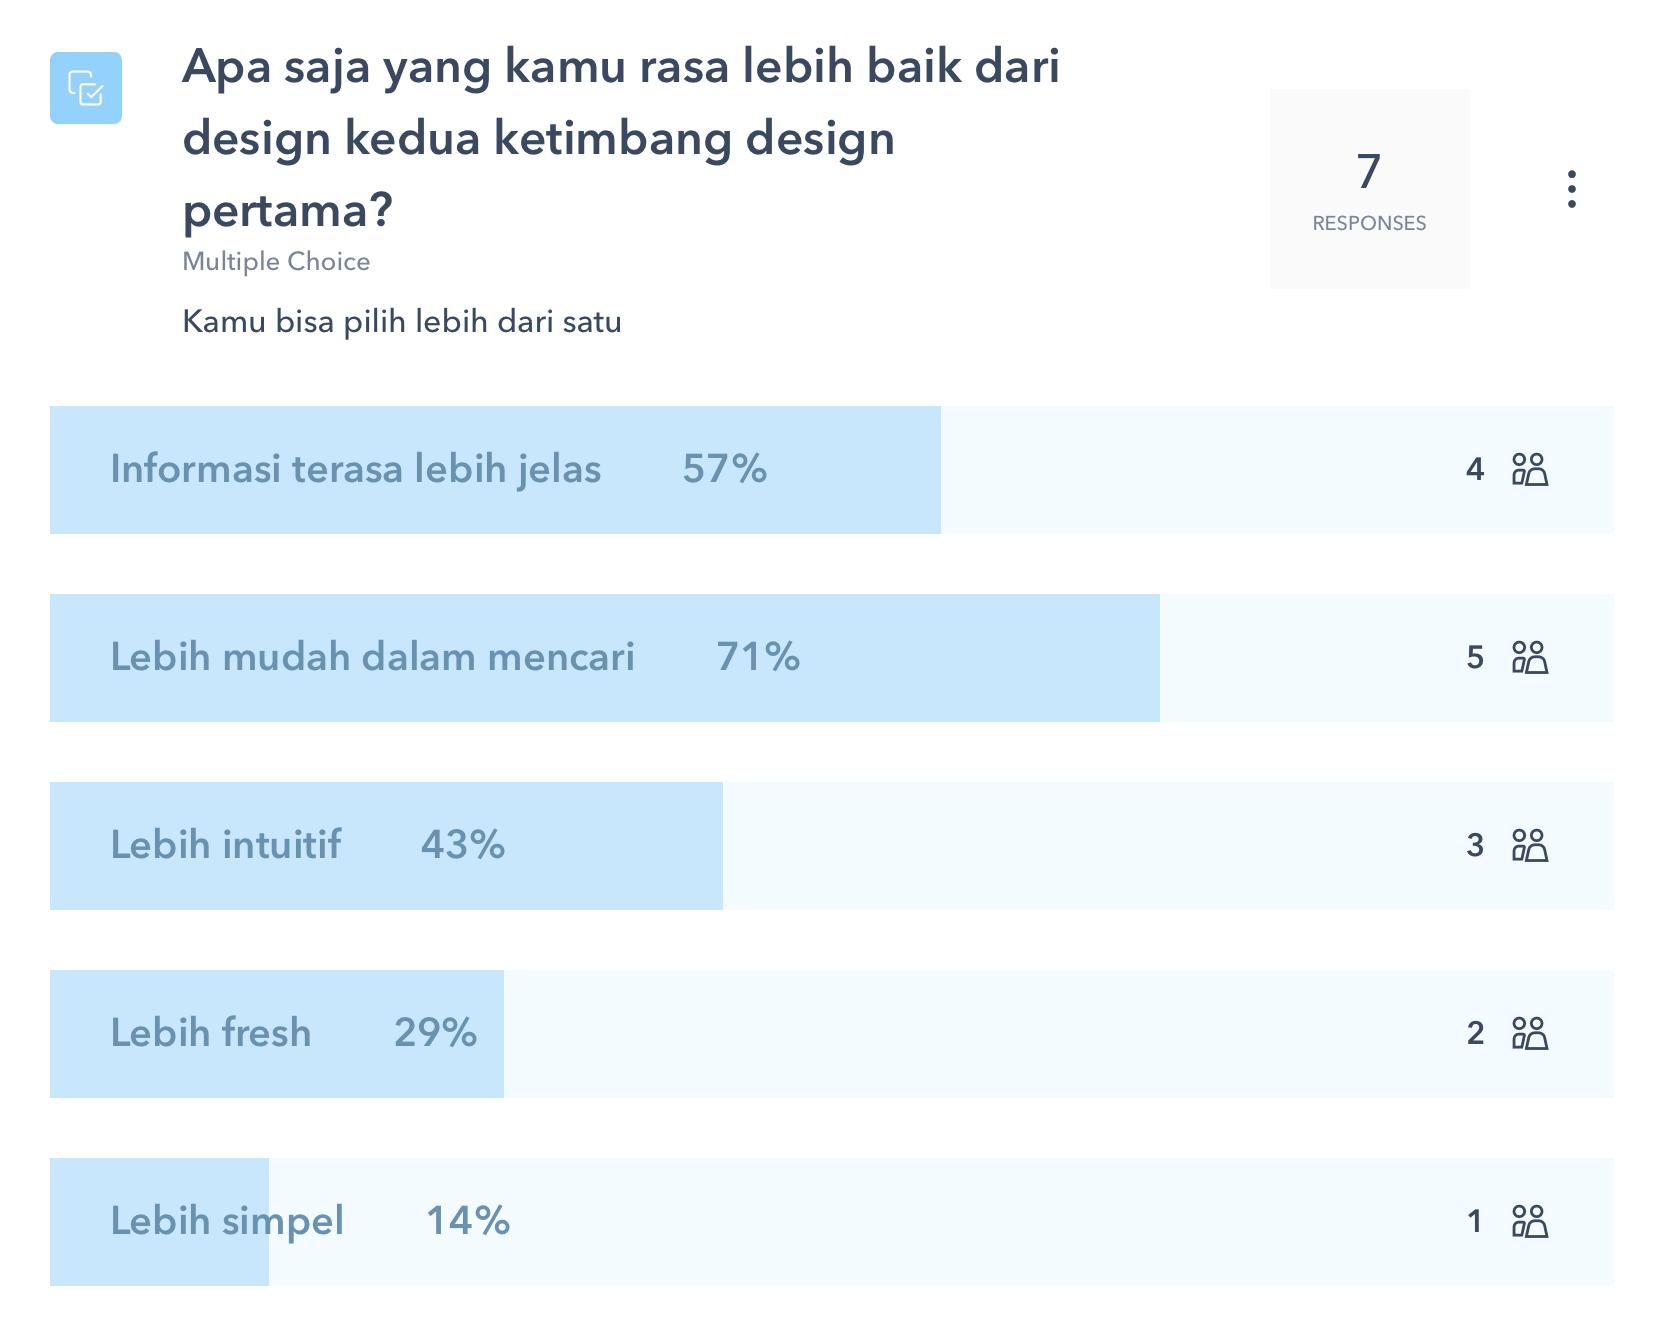Screen dimensions: 1670x1326
Task: Select the 7 Responses counter box
Action: point(1369,189)
